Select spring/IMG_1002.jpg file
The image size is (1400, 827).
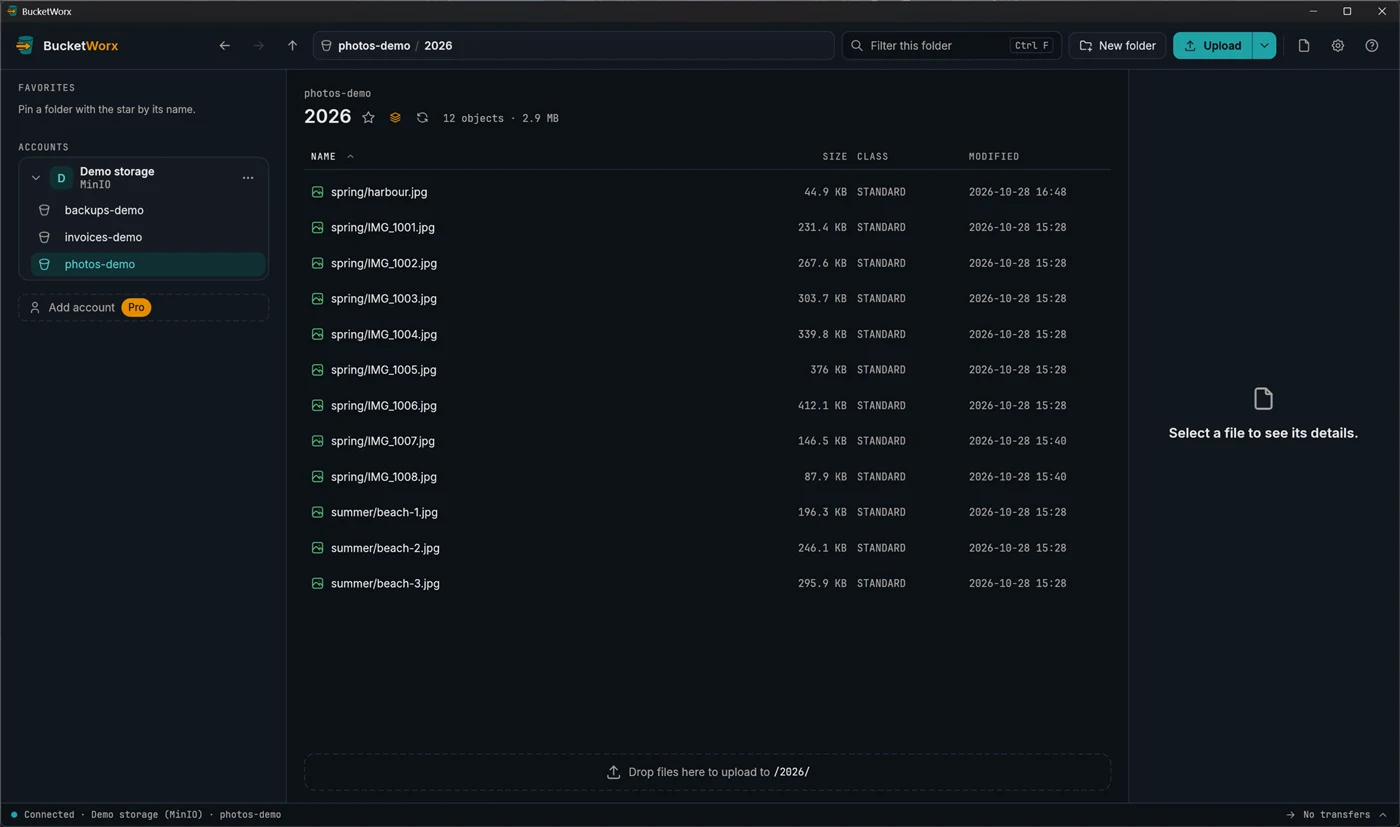coord(707,263)
